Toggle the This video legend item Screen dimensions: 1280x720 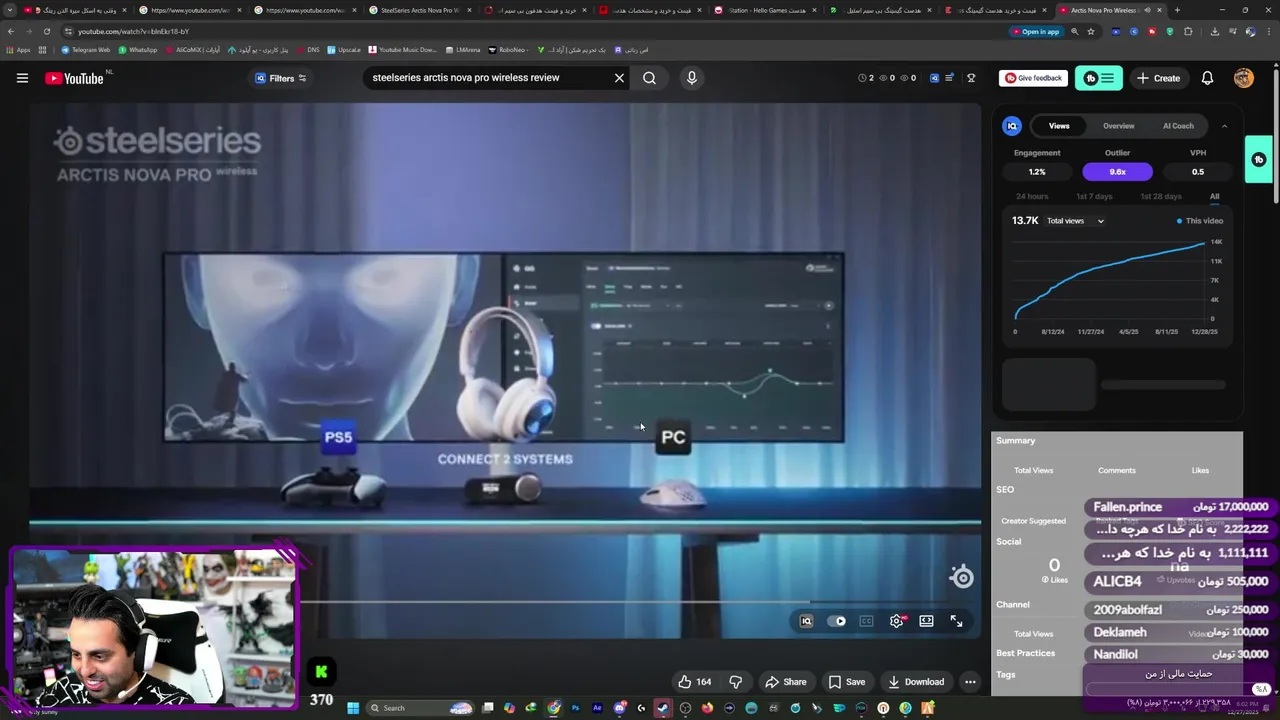[x=1200, y=221]
